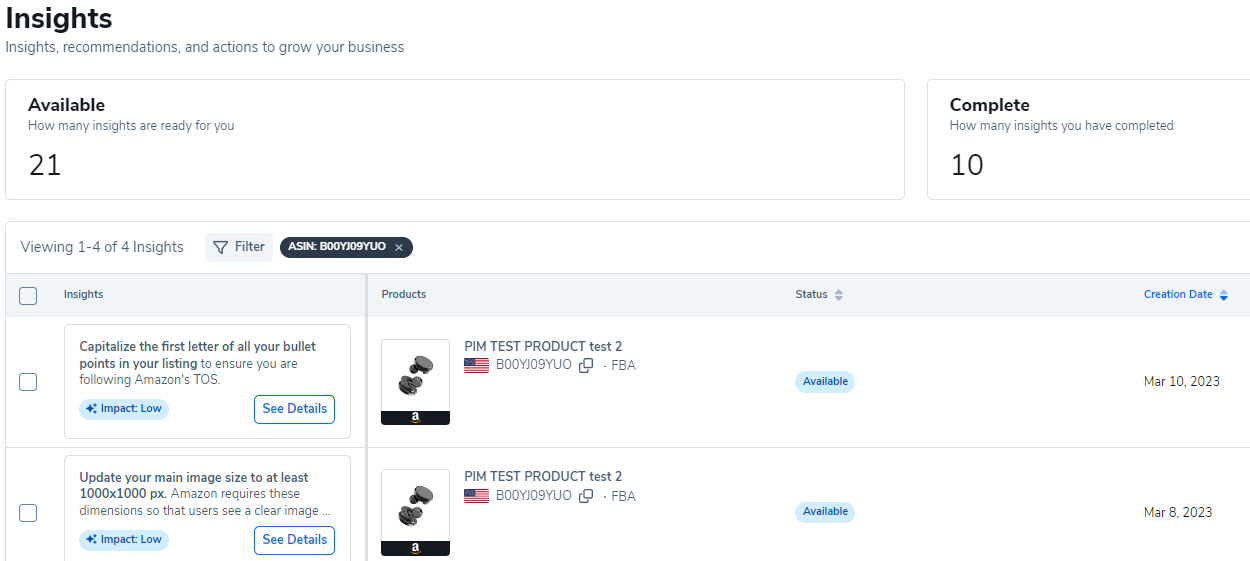
Task: Click sparkle Impact: Low badge on capitalize insight
Action: (124, 409)
